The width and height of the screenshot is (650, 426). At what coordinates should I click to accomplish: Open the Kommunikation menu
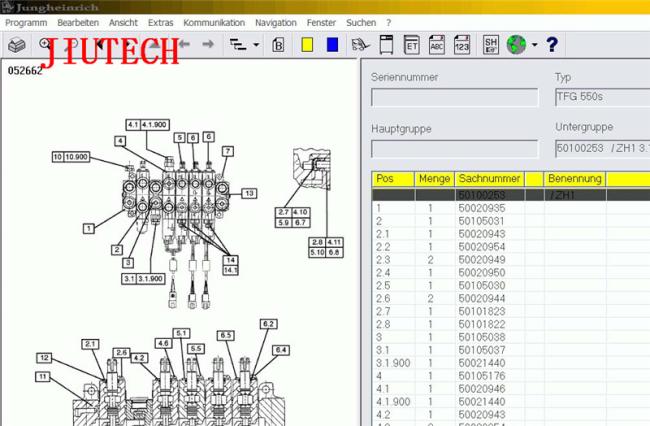click(x=214, y=22)
